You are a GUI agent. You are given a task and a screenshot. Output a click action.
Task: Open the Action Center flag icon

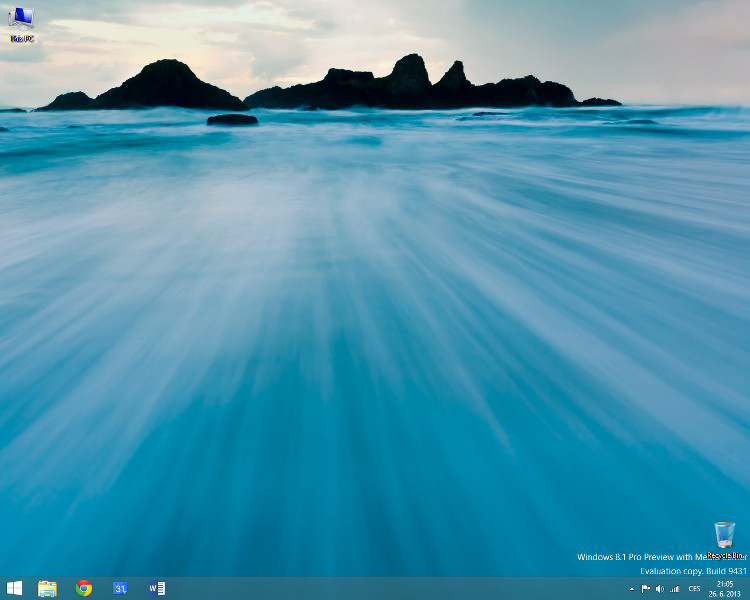coord(646,589)
